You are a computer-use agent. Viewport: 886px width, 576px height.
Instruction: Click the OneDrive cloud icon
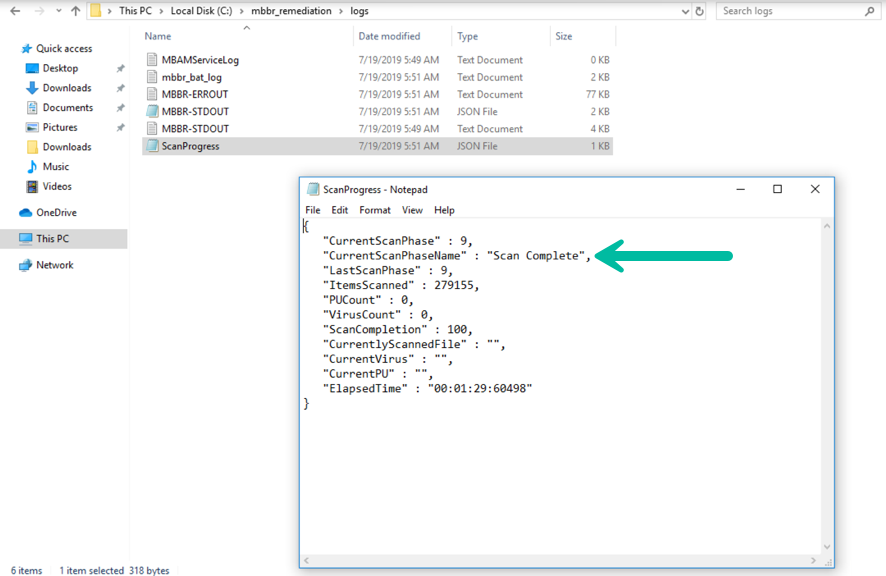click(x=25, y=213)
